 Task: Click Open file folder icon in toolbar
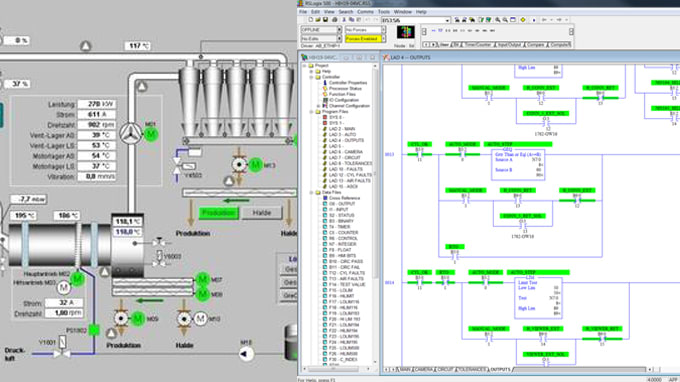coord(318,20)
